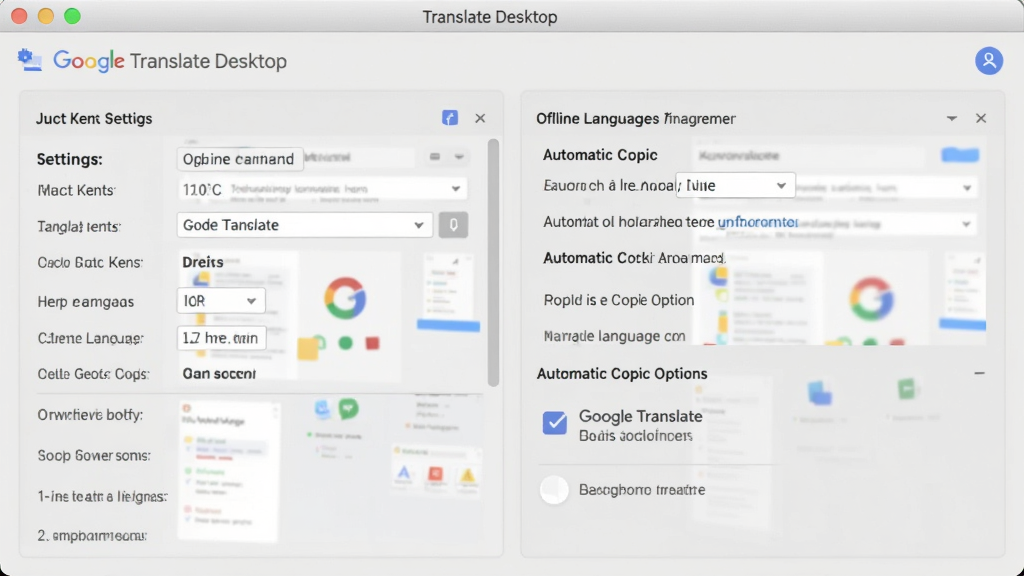Viewport: 1024px width, 576px height.
Task: Click the Settings panel vertical scrollbar
Action: [x=493, y=261]
